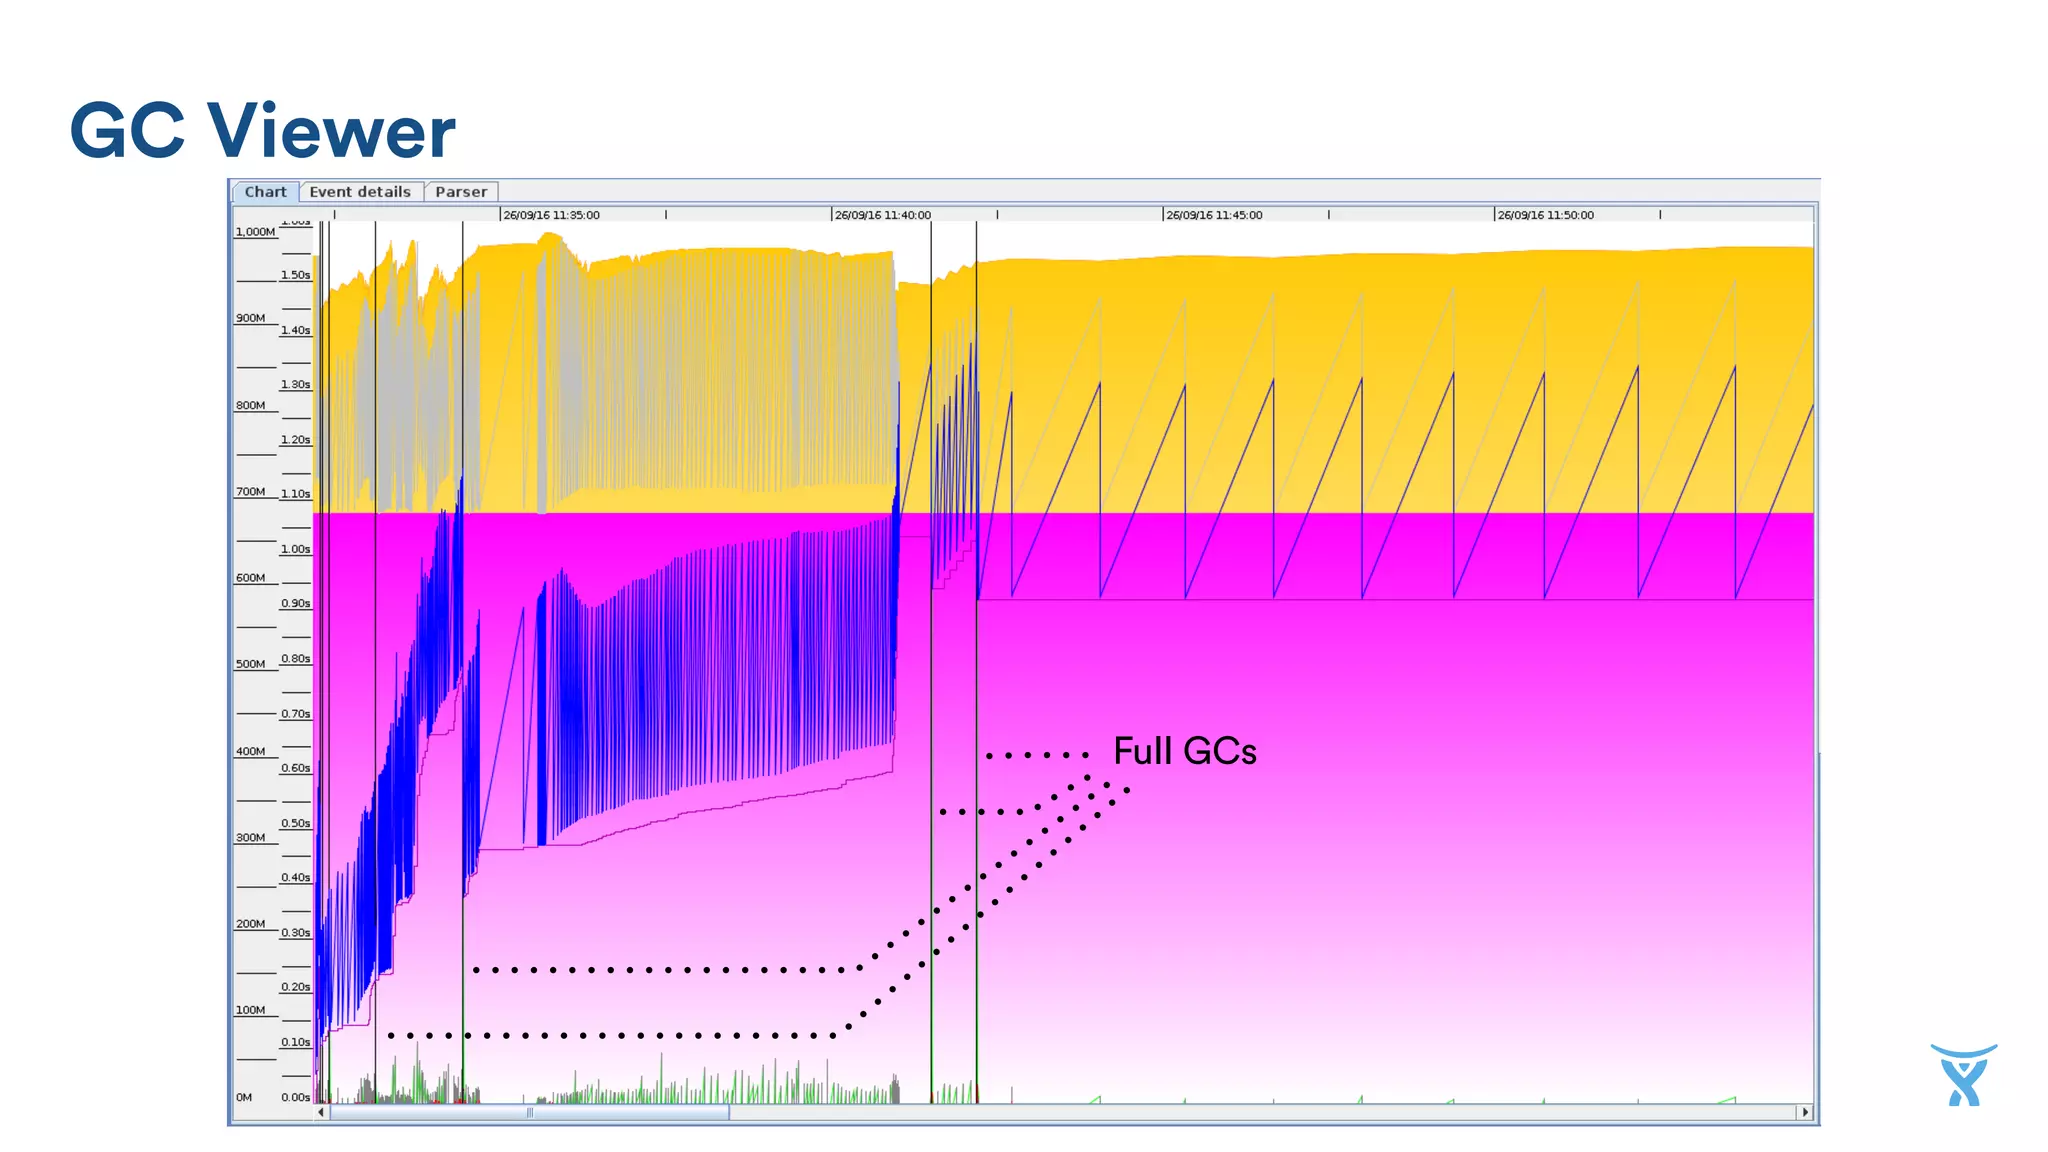Image resolution: width=2048 pixels, height=1152 pixels.
Task: Click the horizontal scrollbar thumb
Action: (529, 1112)
